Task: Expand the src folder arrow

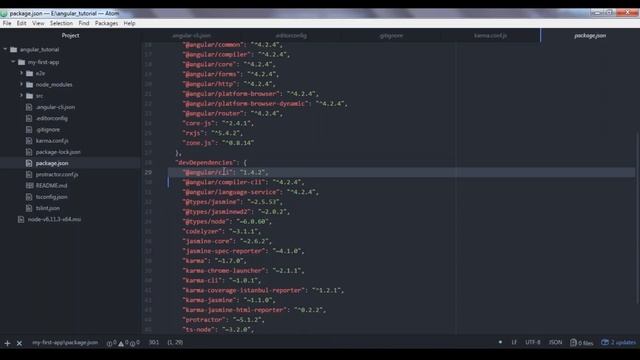Action: [x=21, y=96]
